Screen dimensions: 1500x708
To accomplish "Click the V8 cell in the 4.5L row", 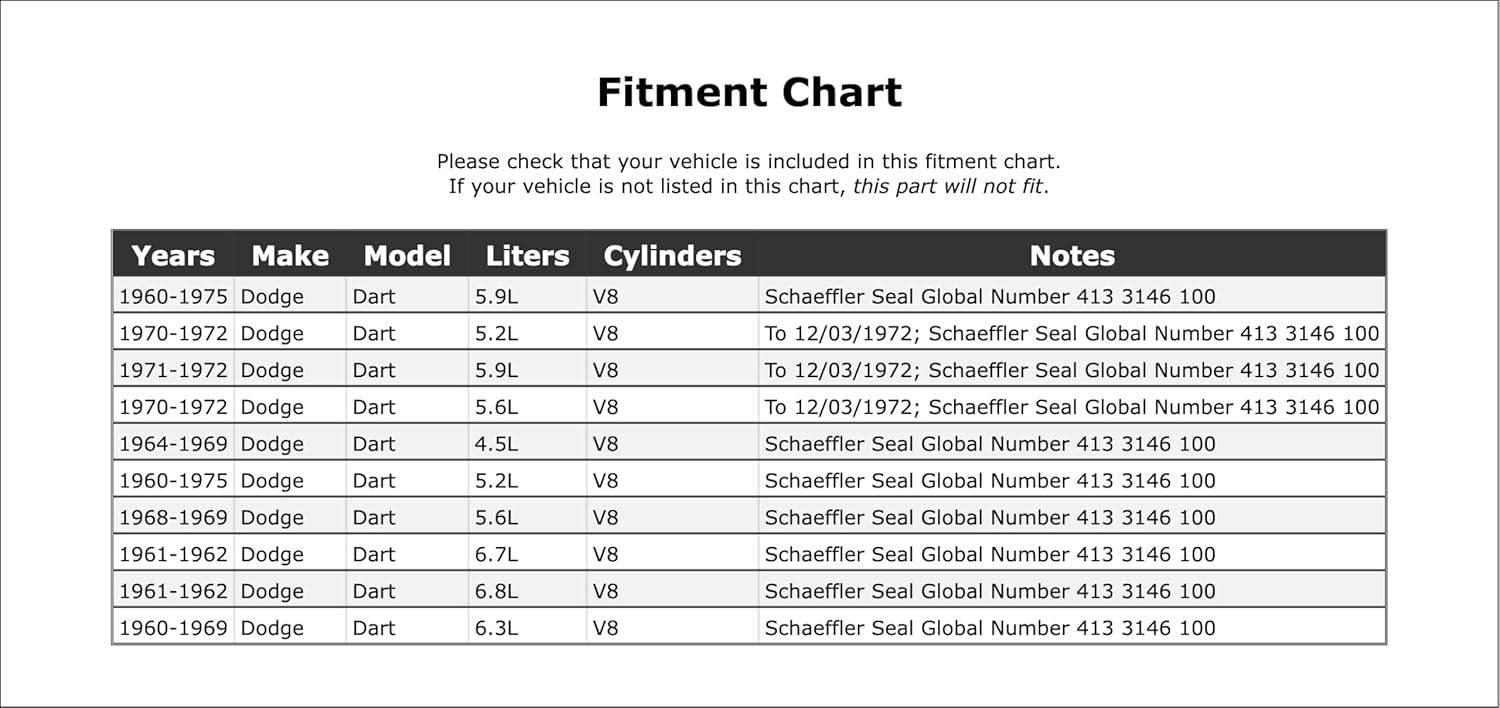I will click(606, 444).
